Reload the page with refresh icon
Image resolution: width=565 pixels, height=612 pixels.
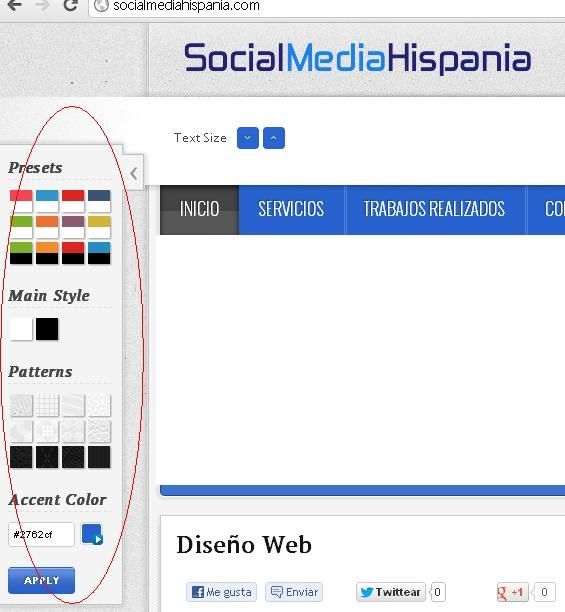70,5
